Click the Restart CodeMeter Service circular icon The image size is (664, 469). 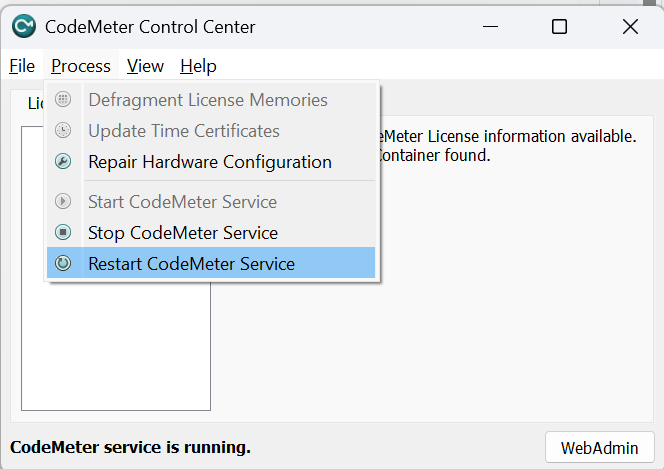click(x=63, y=264)
